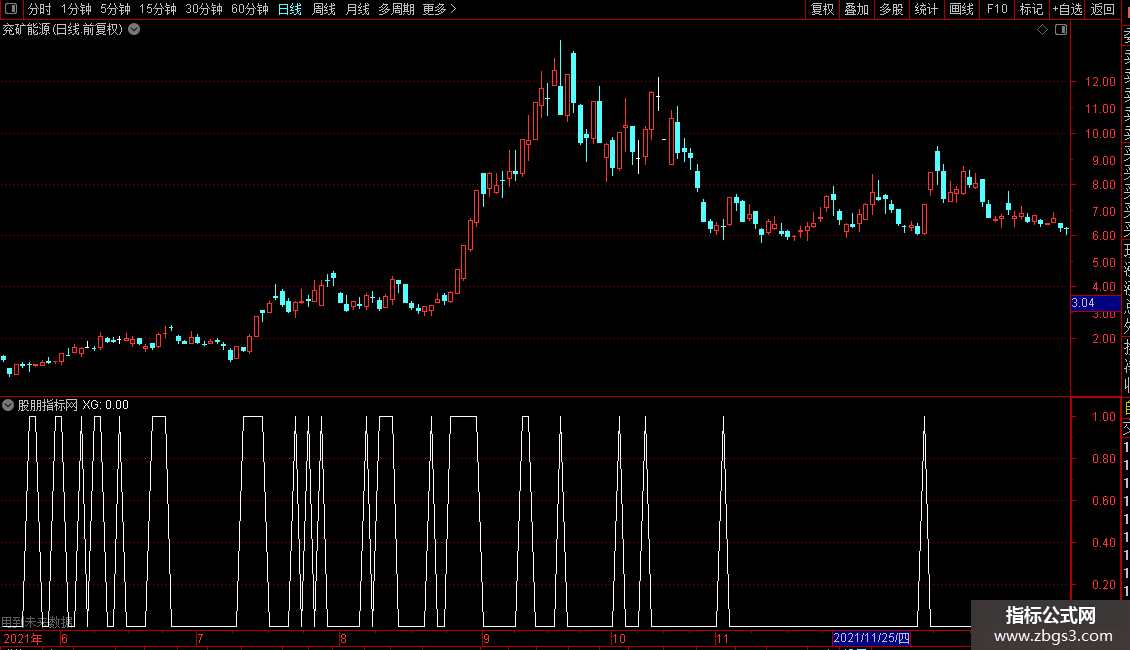The image size is (1130, 650).
Task: Select the 15分钟 period tab
Action: tap(158, 9)
